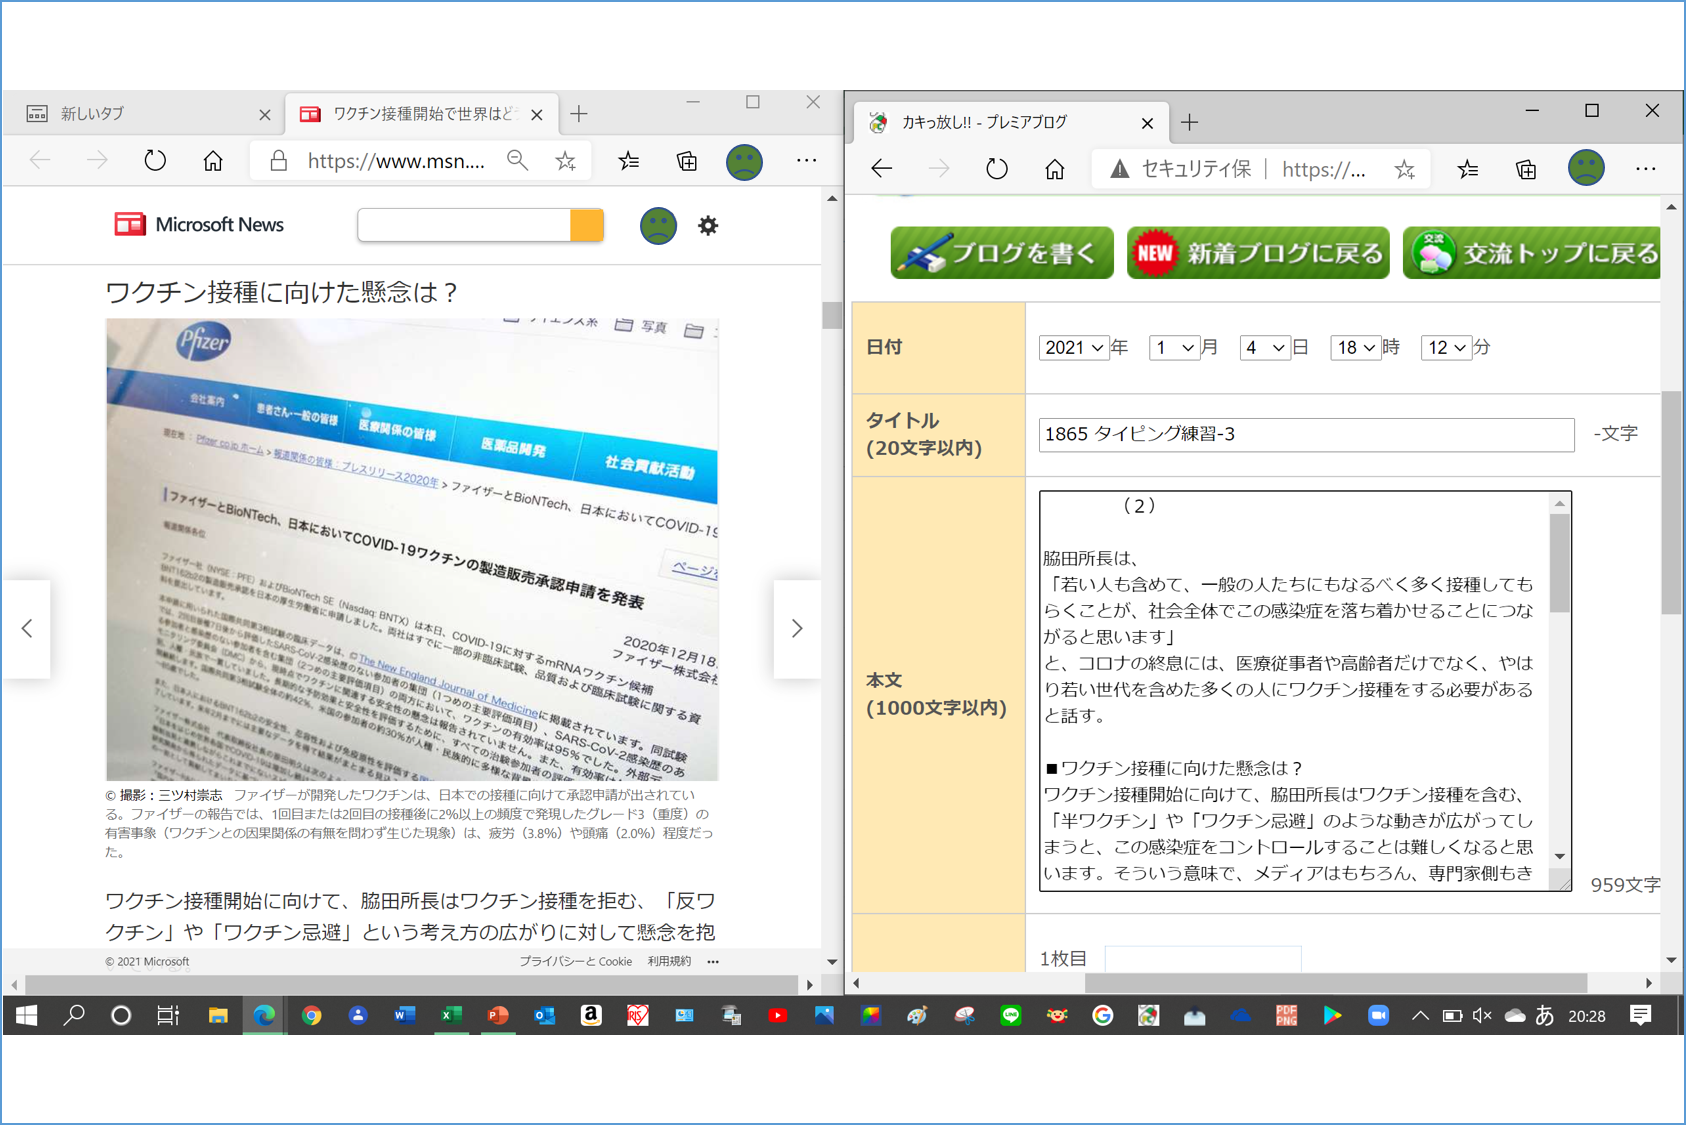
Task: Click Microsoft News account avatar
Action: (658, 226)
